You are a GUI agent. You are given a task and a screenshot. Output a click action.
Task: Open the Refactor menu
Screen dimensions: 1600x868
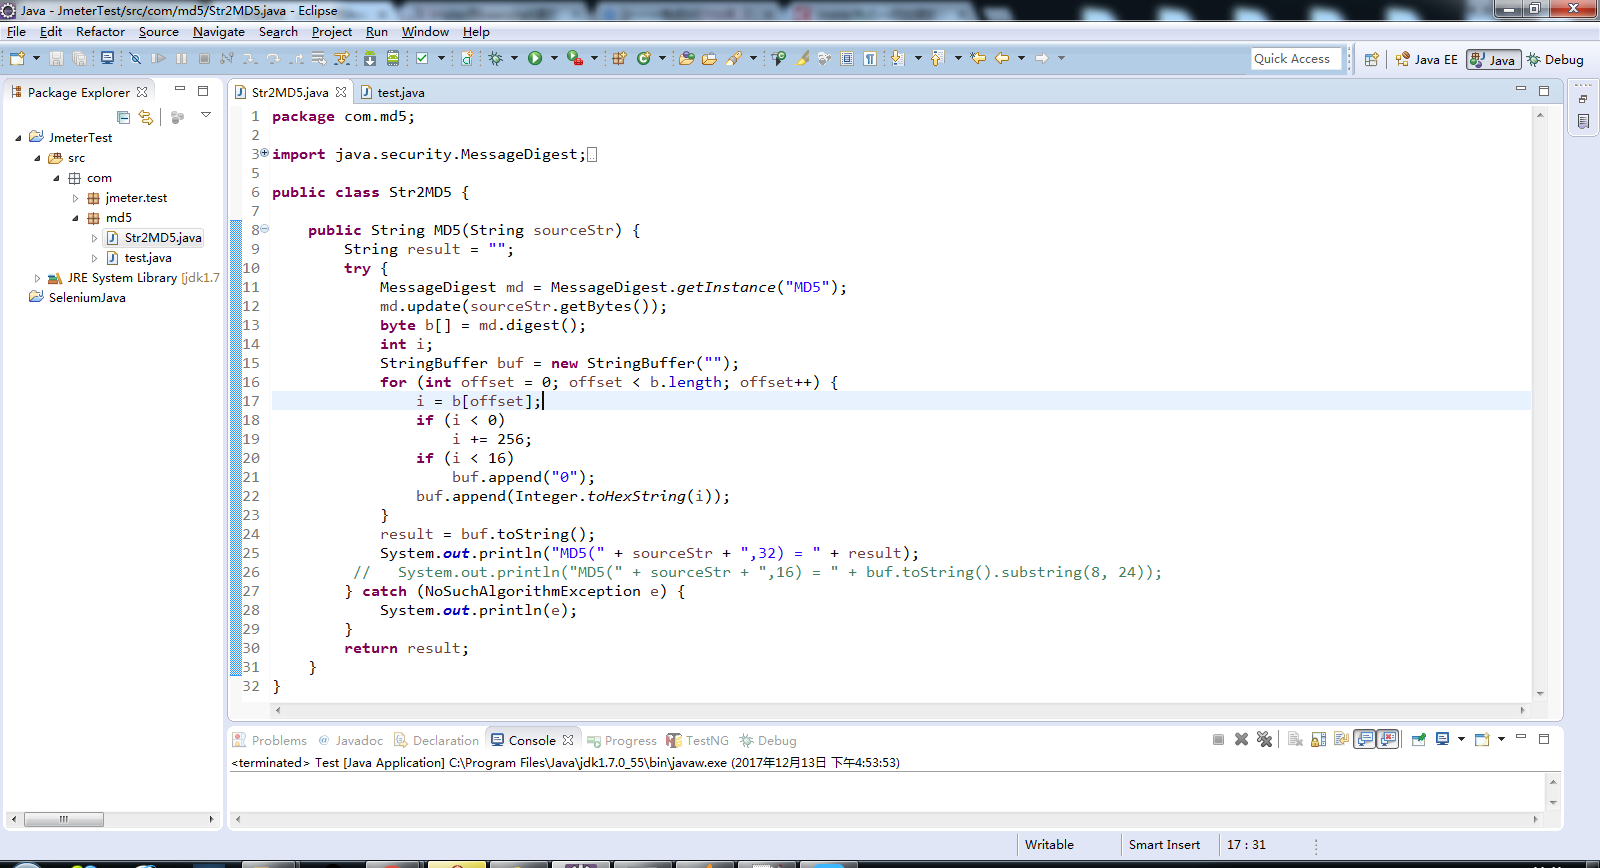(100, 32)
